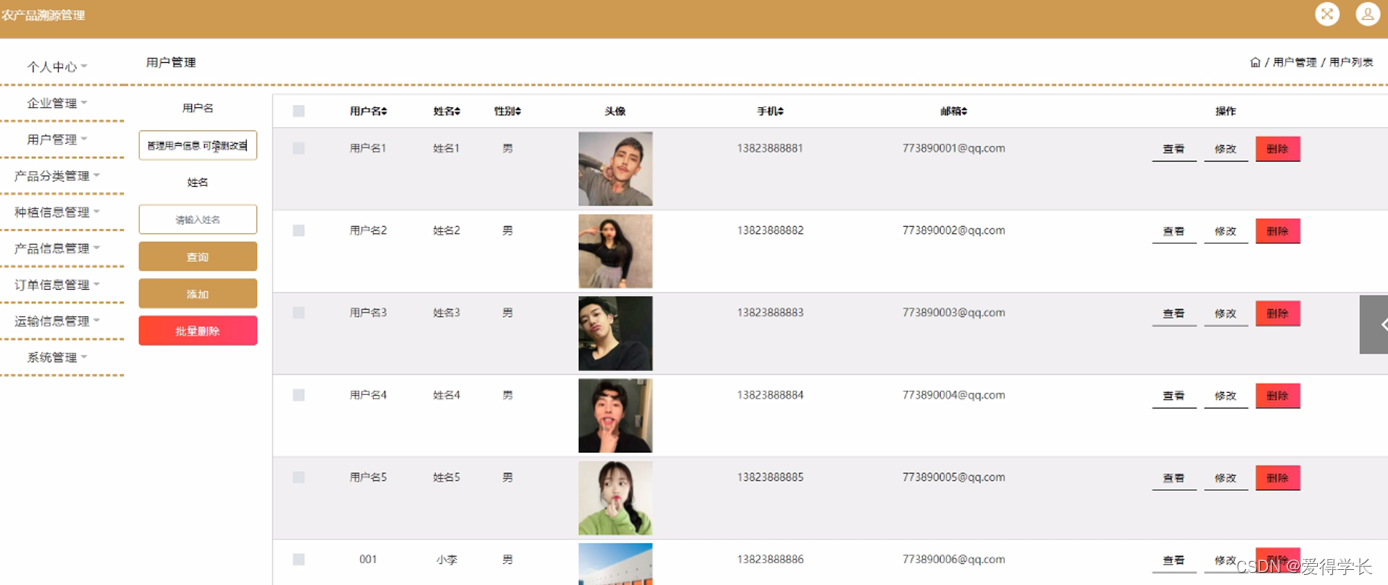
Task: Check the row for 用户名1
Action: [299, 148]
